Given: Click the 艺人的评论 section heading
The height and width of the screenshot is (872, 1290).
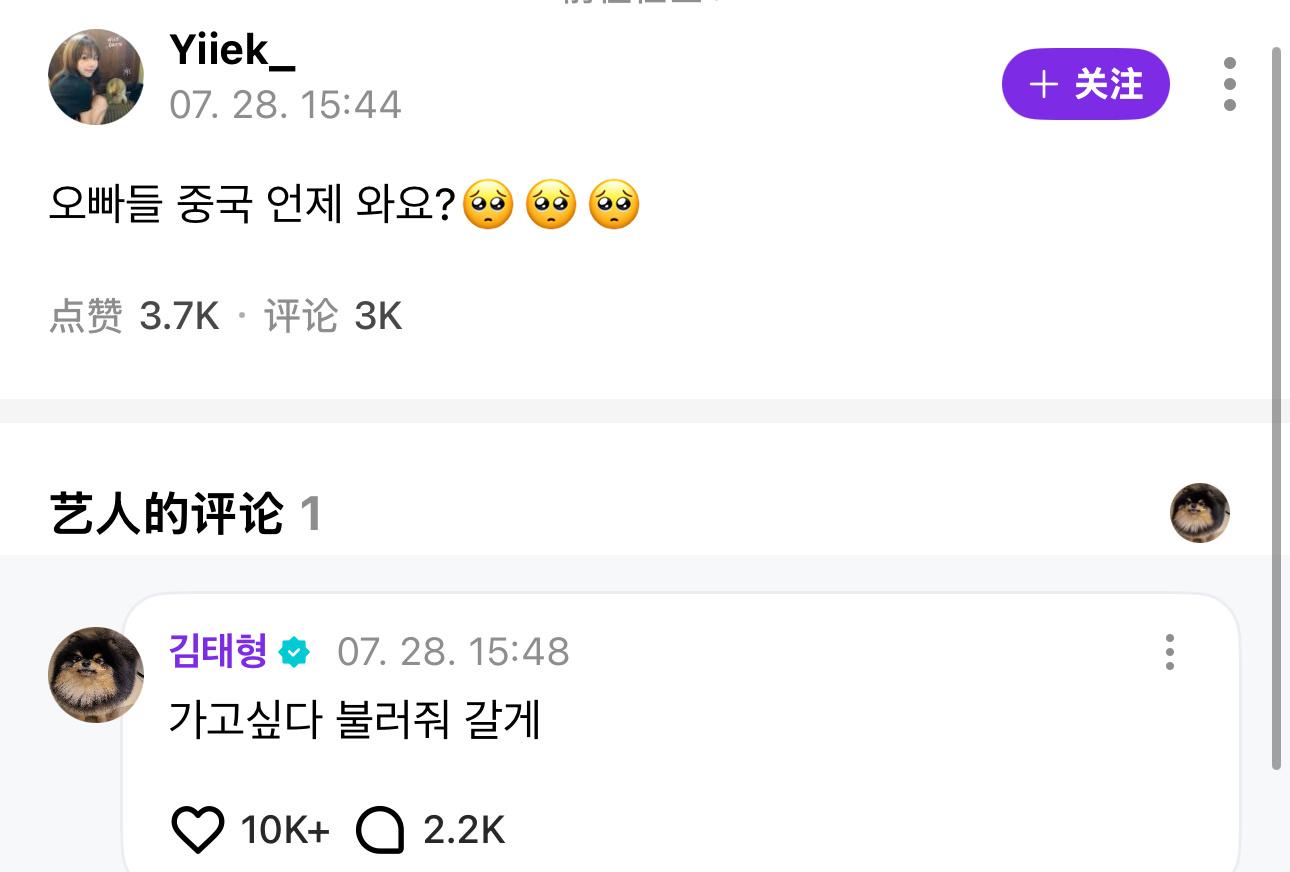Looking at the screenshot, I should coord(167,514).
